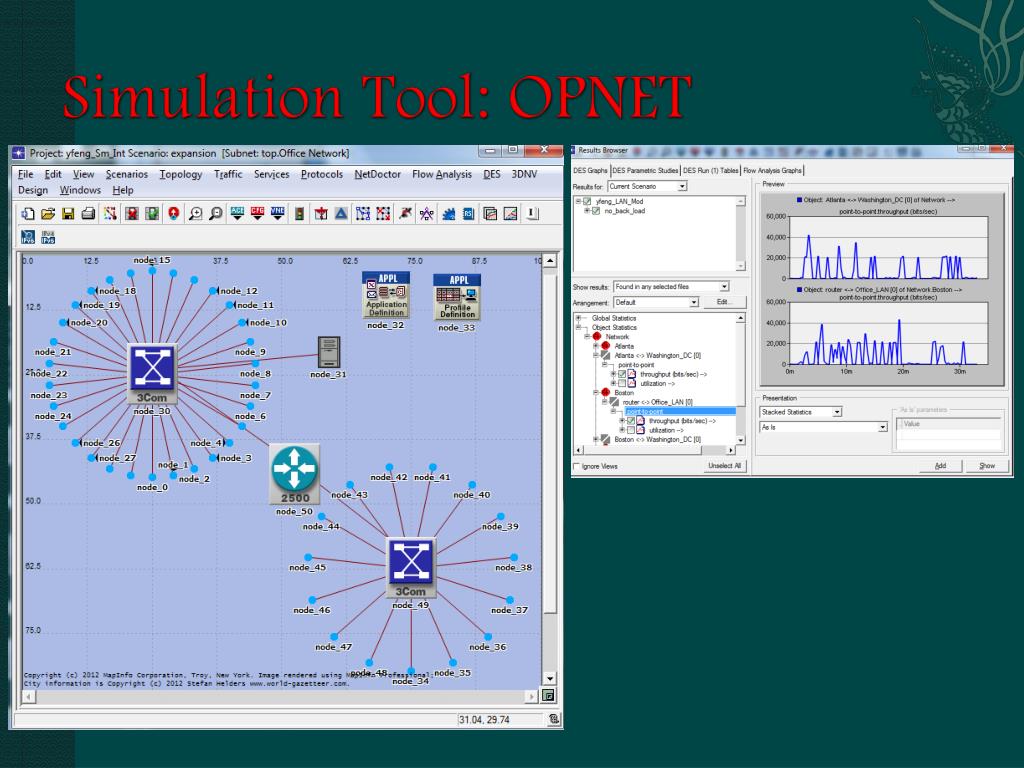This screenshot has width=1024, height=768.
Task: Select the 3Com switch node_30 icon
Action: pyautogui.click(x=152, y=374)
